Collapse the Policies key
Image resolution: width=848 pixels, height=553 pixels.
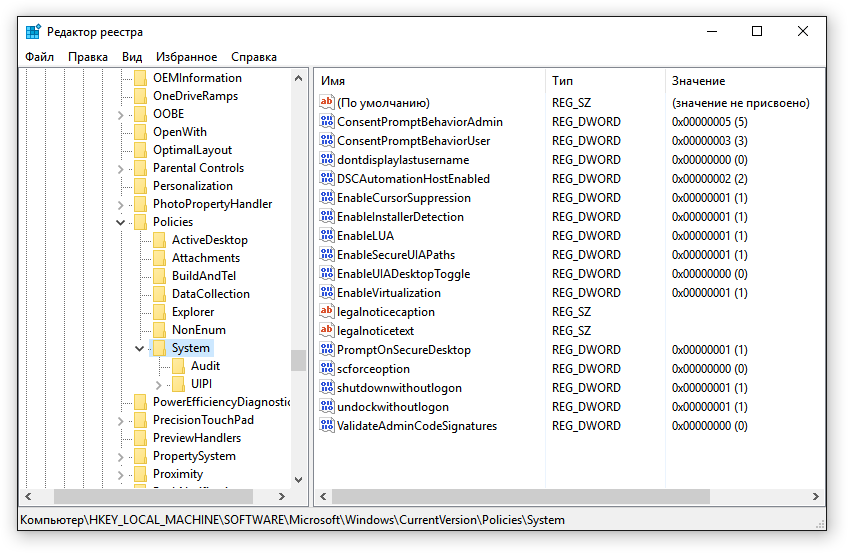pos(121,222)
